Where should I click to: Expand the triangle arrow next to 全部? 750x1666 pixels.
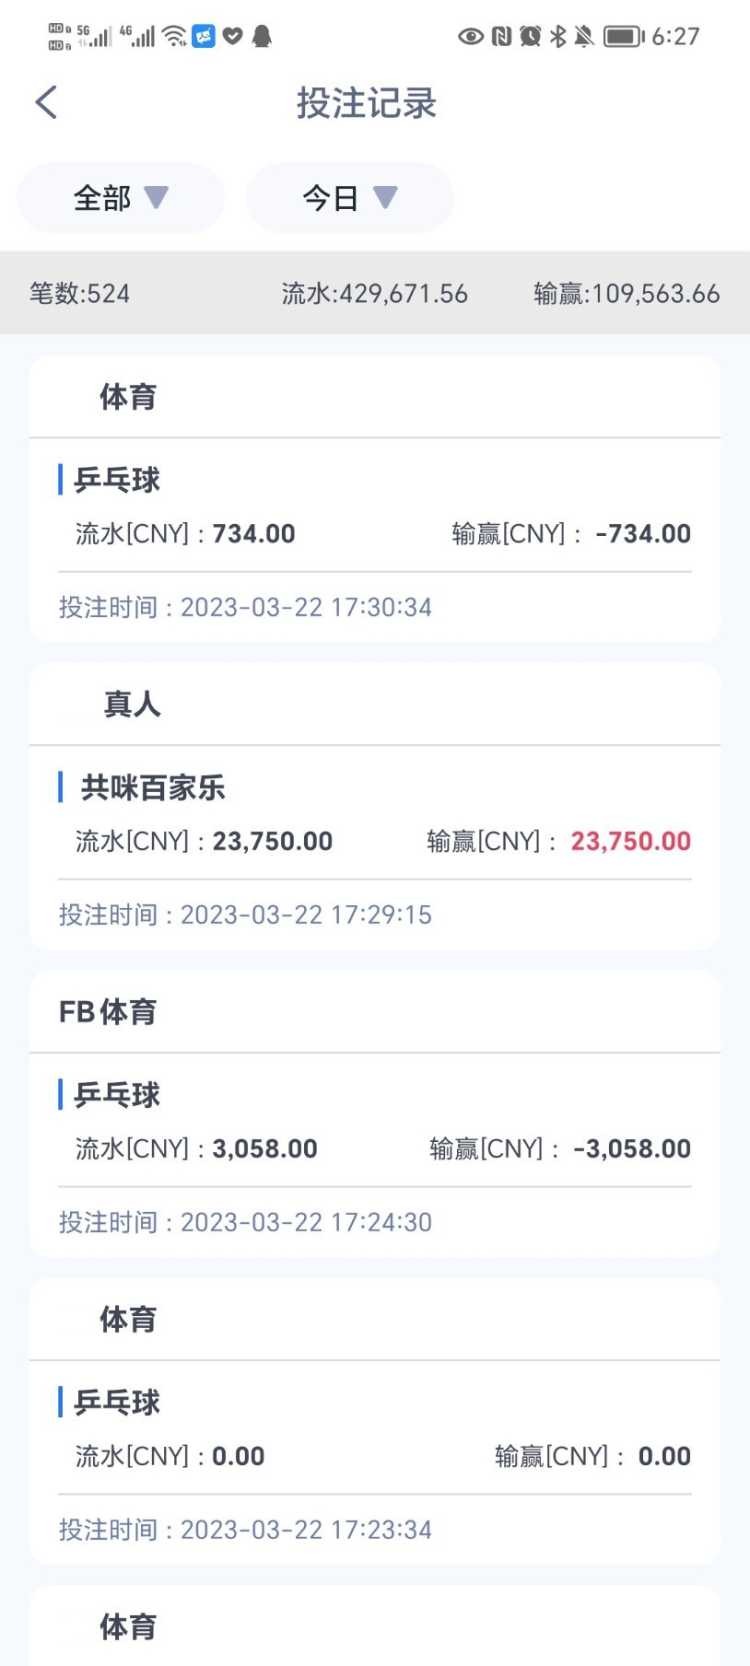click(156, 197)
